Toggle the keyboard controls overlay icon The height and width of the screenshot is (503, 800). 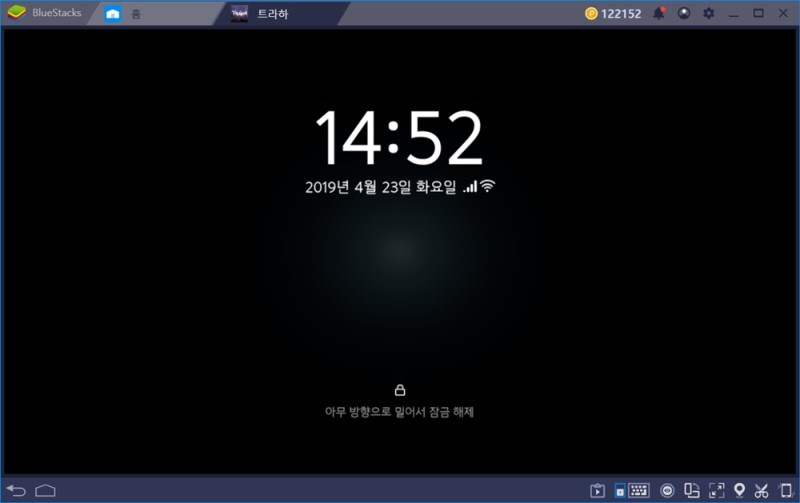(620, 490)
